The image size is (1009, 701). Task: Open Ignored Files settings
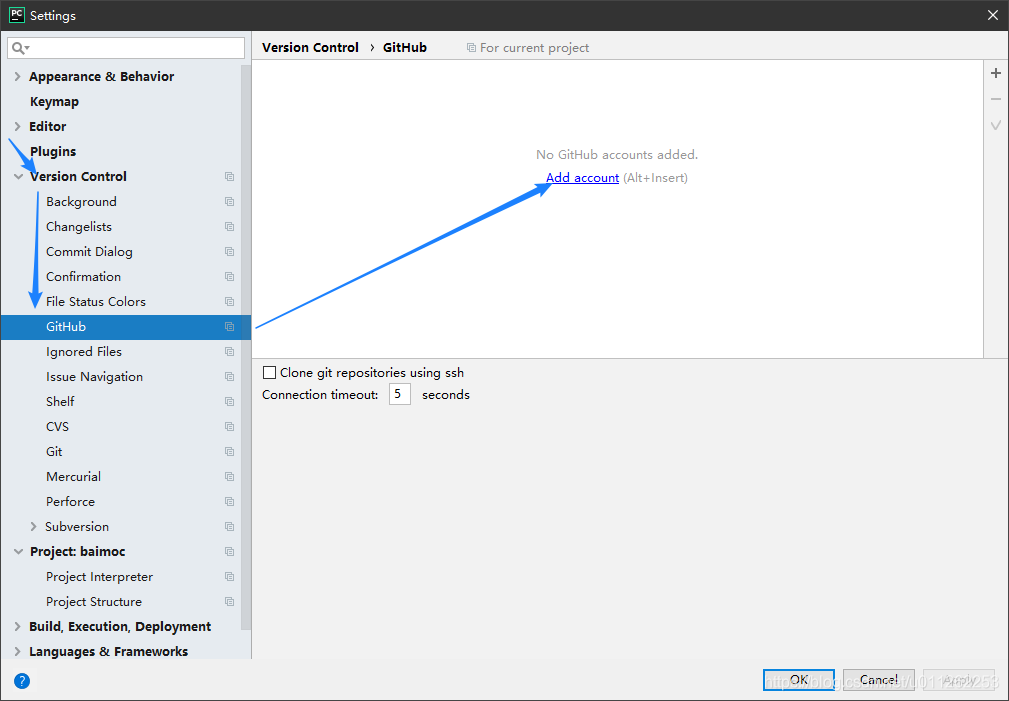pos(84,351)
